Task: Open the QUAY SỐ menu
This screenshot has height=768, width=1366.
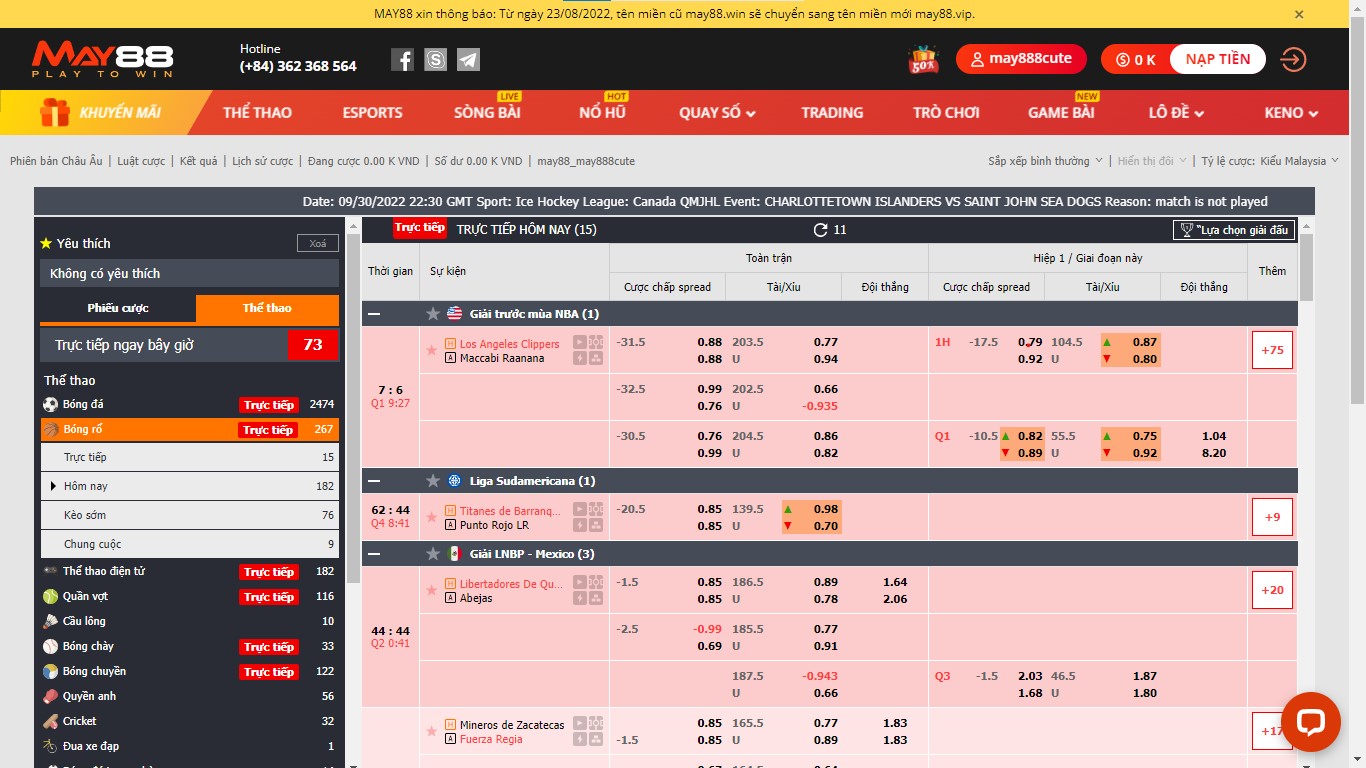Action: (x=717, y=113)
